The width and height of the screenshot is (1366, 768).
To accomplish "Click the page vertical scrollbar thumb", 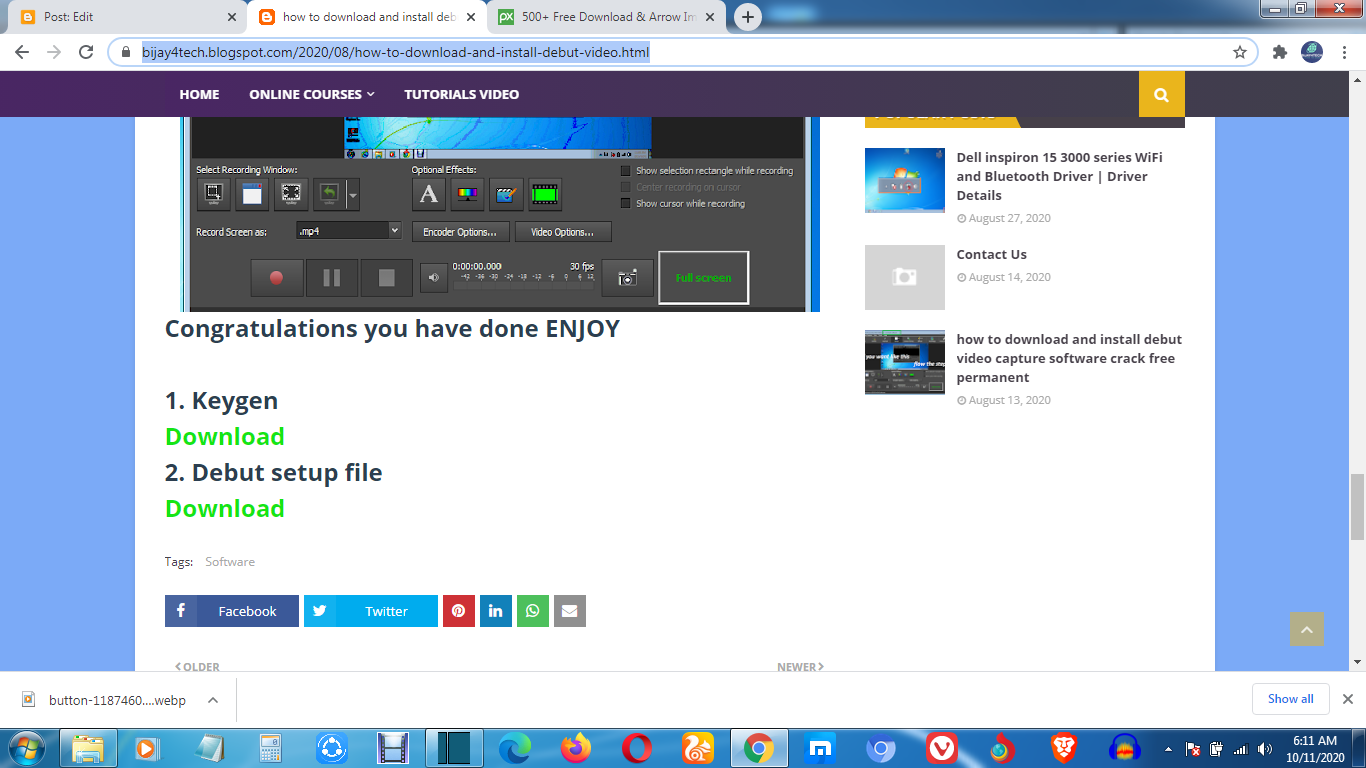I will coord(1357,506).
